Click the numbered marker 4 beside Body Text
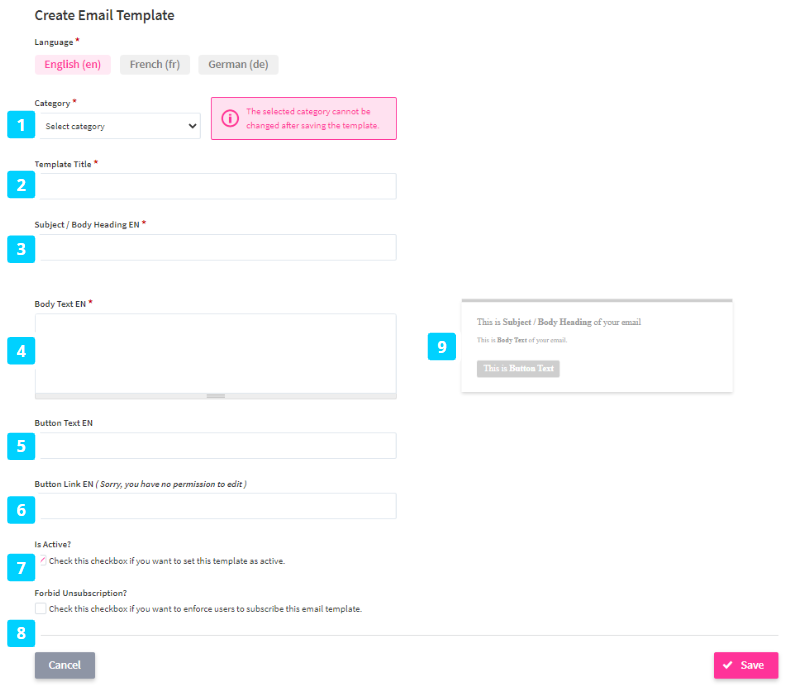Viewport: 793px width, 693px height. click(x=21, y=351)
